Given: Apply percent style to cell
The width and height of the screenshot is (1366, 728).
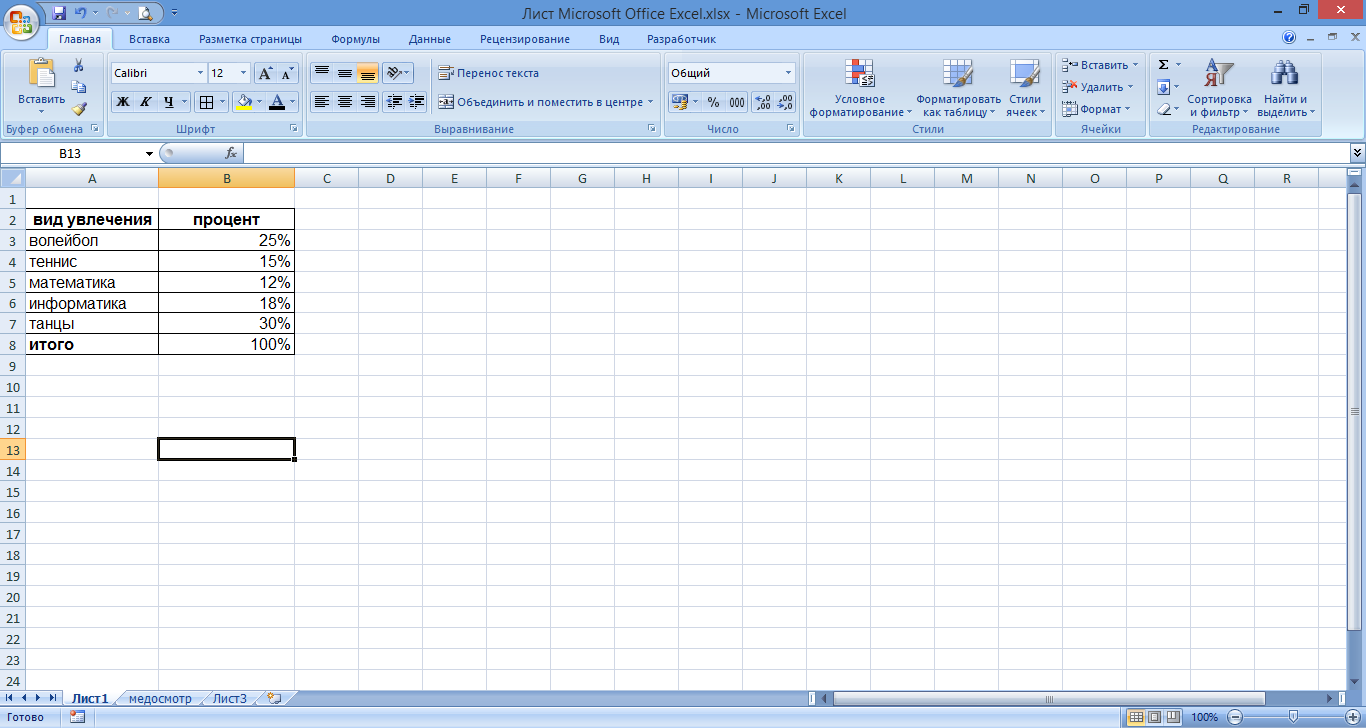Looking at the screenshot, I should pyautogui.click(x=713, y=102).
